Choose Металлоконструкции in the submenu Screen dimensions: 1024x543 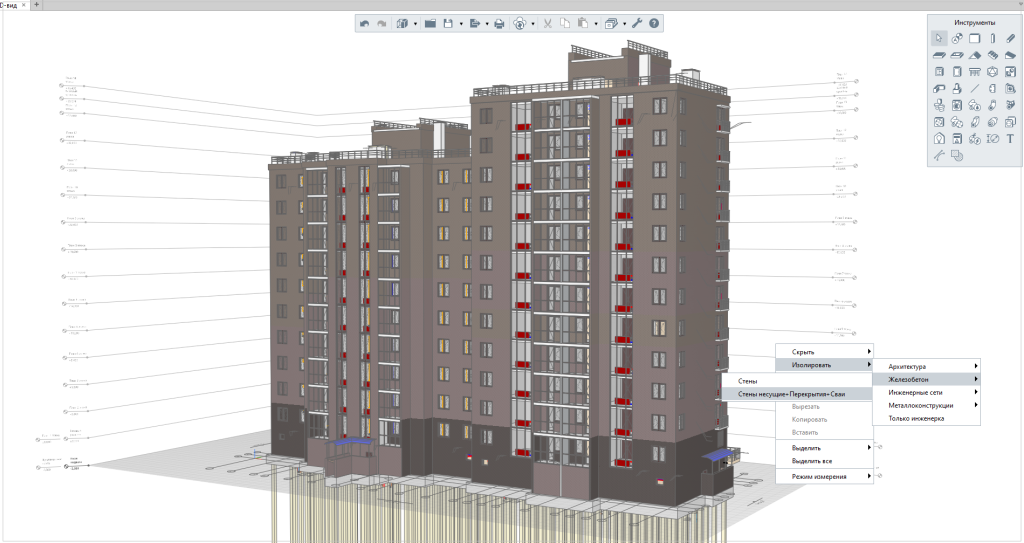926,405
